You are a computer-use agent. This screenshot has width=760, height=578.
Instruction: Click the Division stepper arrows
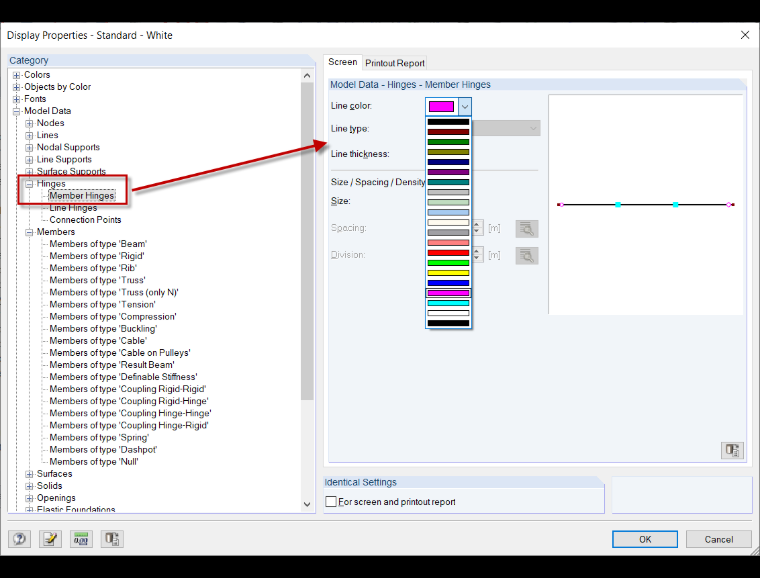pyautogui.click(x=477, y=255)
